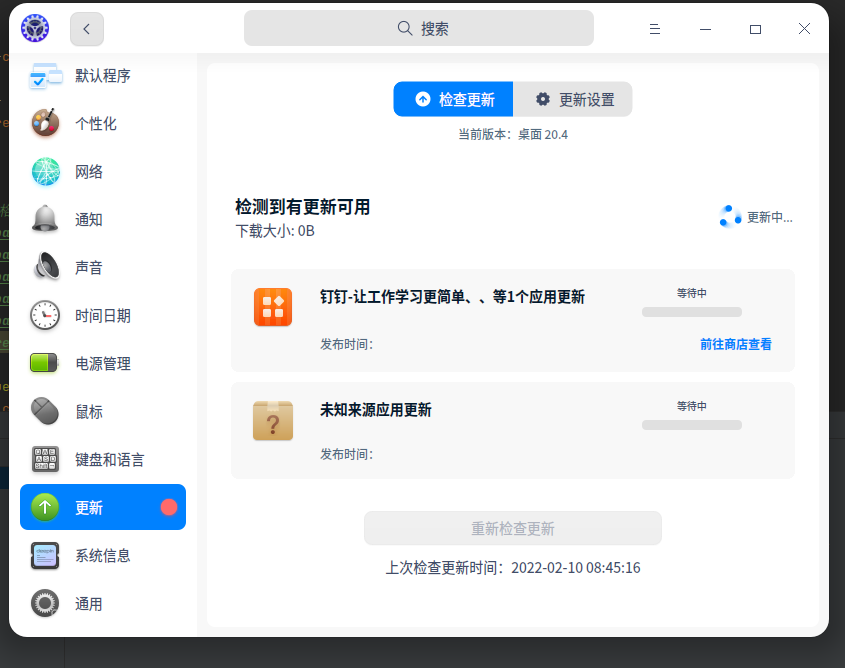This screenshot has width=845, height=668.
Task: Click the DingTalk app update icon
Action: (273, 307)
